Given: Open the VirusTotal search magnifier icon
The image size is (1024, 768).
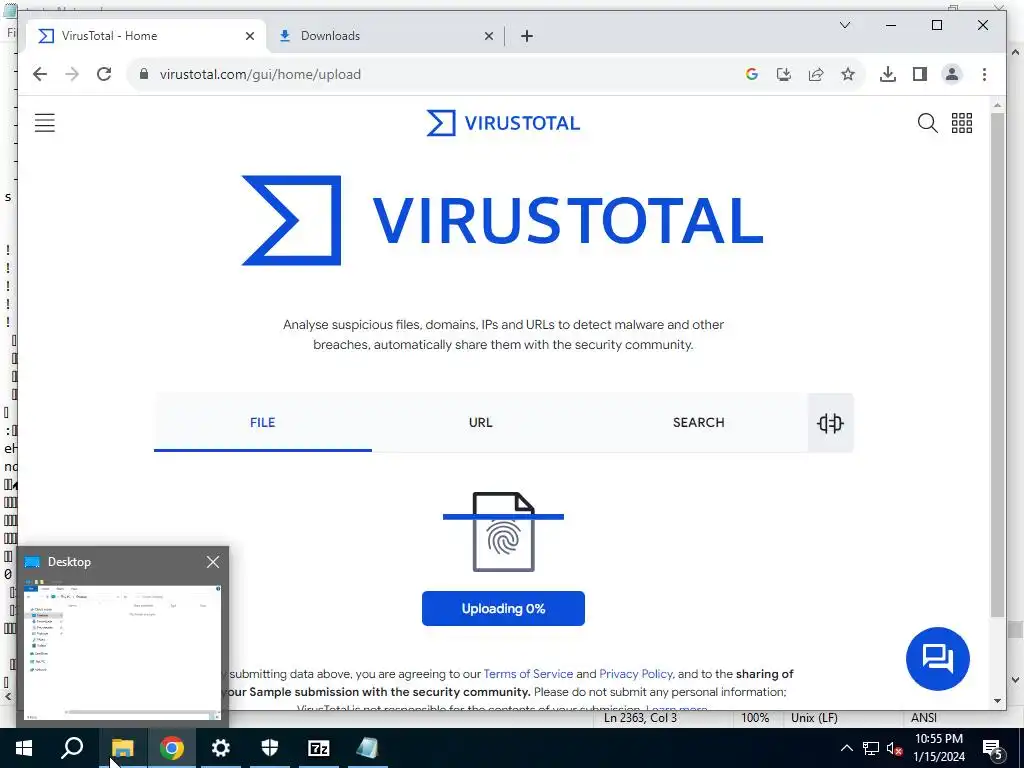Looking at the screenshot, I should point(927,123).
